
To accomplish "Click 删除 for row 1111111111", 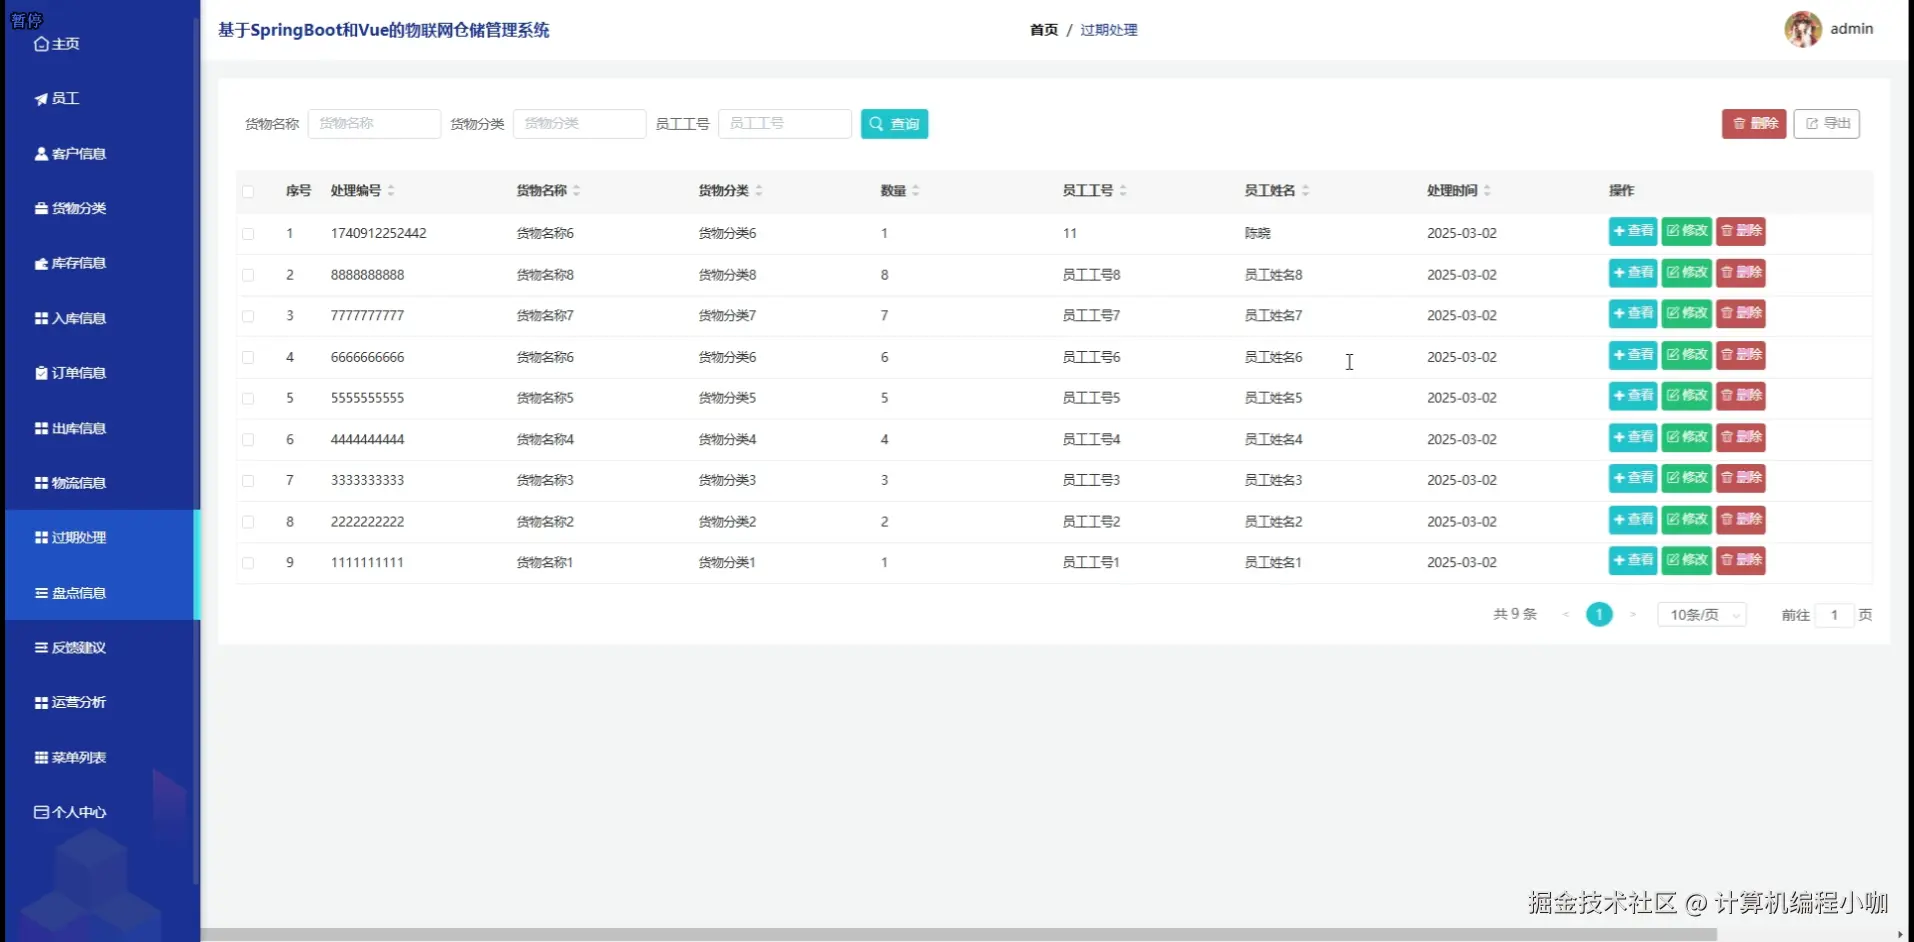I will click(1741, 560).
